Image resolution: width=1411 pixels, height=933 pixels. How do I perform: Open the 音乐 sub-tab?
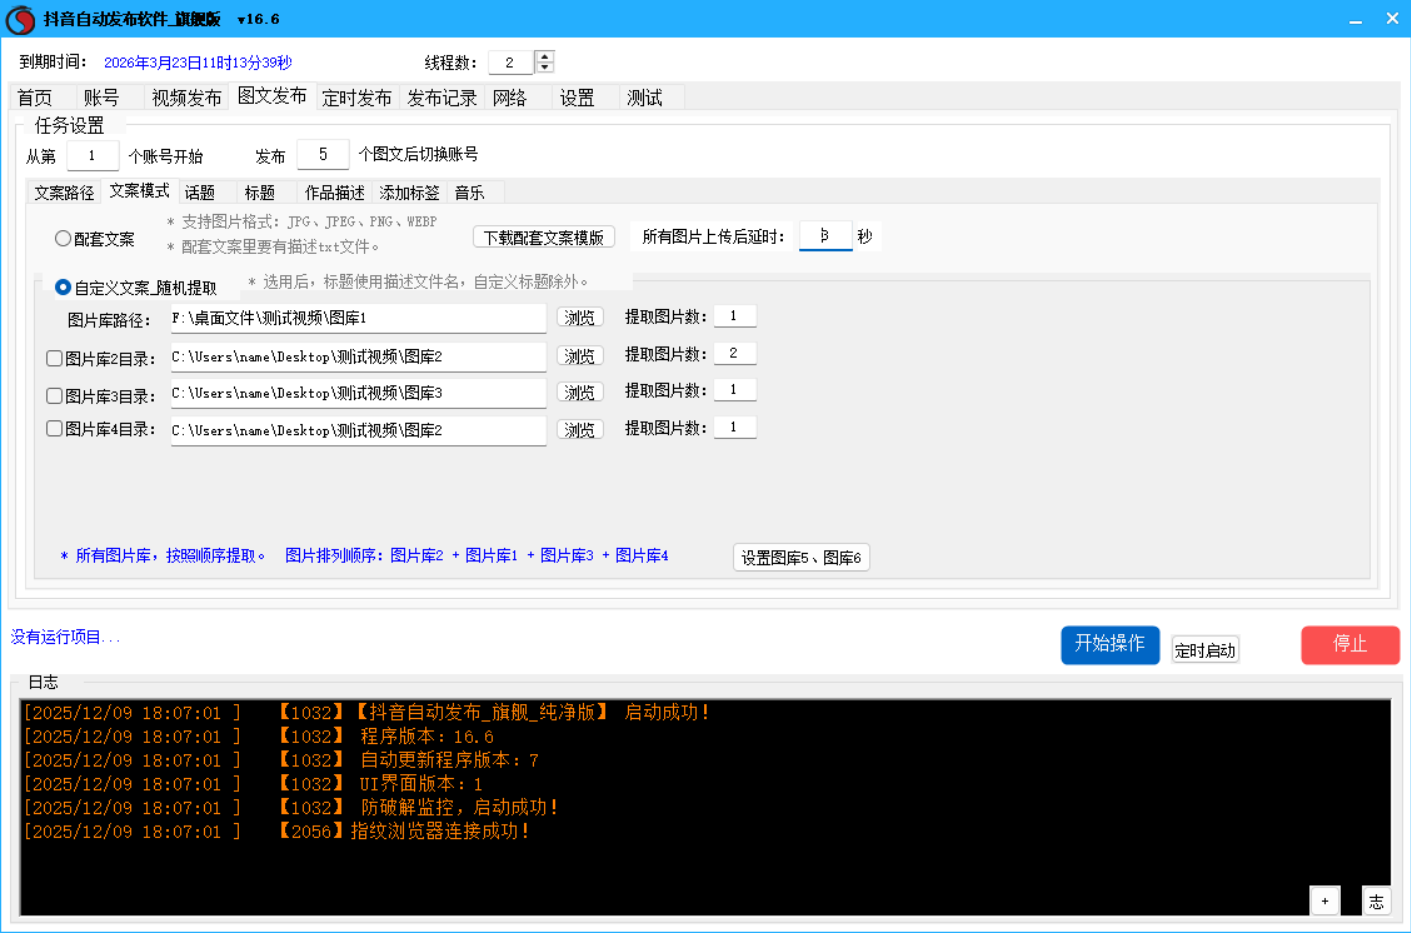(469, 192)
